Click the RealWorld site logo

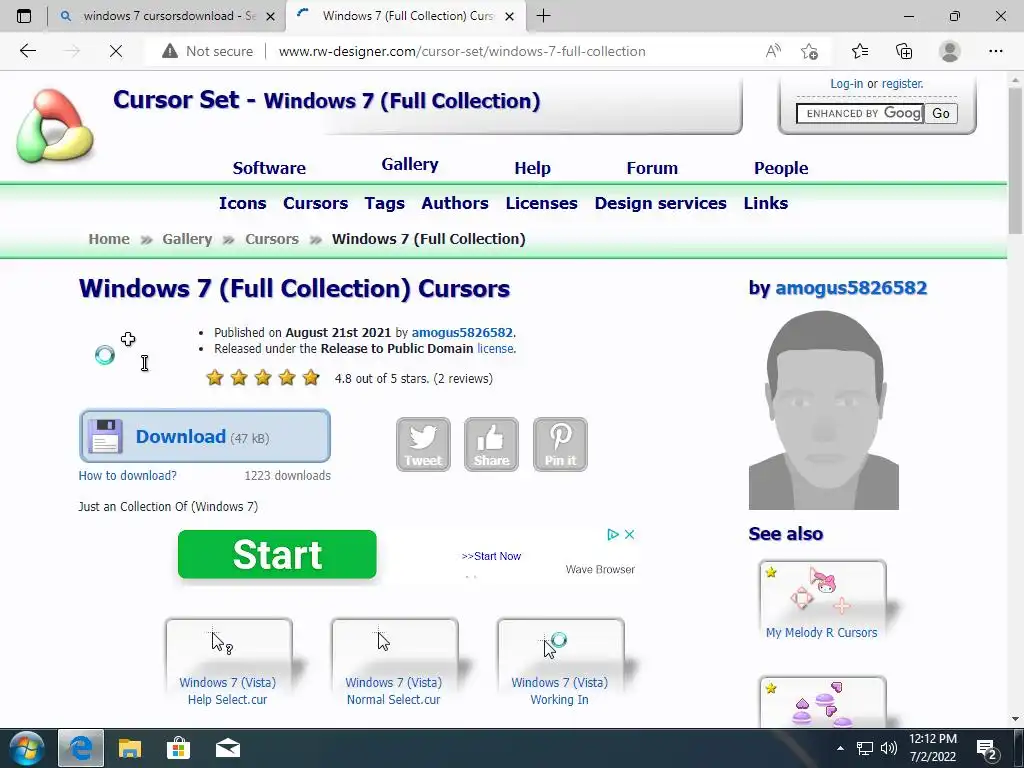(55, 125)
